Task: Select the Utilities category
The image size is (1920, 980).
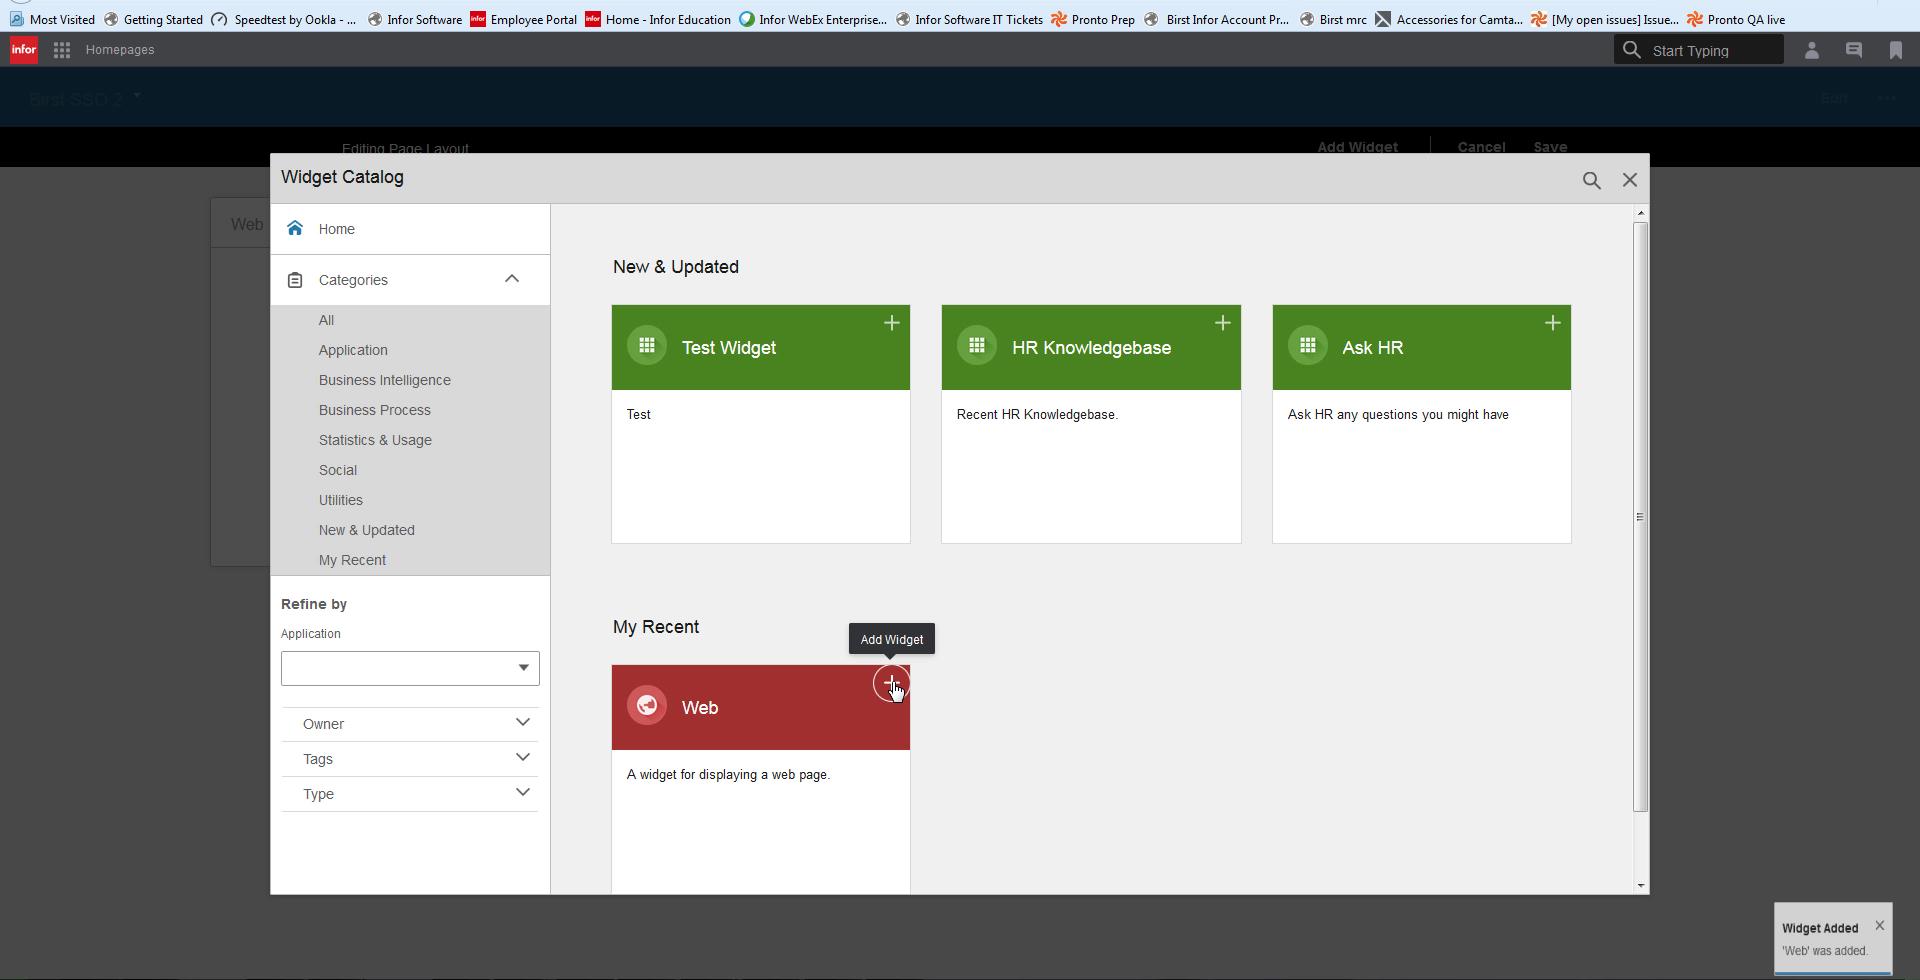Action: tap(340, 500)
